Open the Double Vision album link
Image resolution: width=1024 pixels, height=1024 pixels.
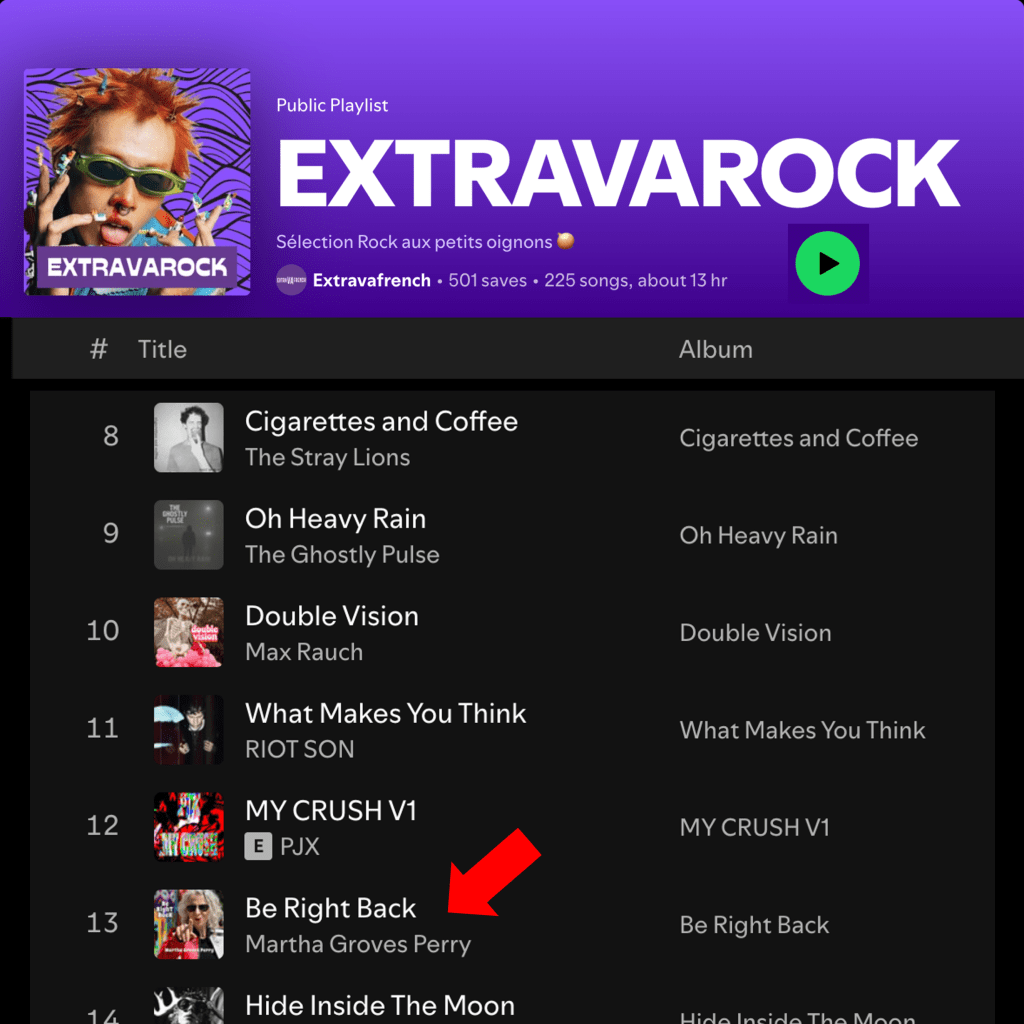tap(755, 633)
